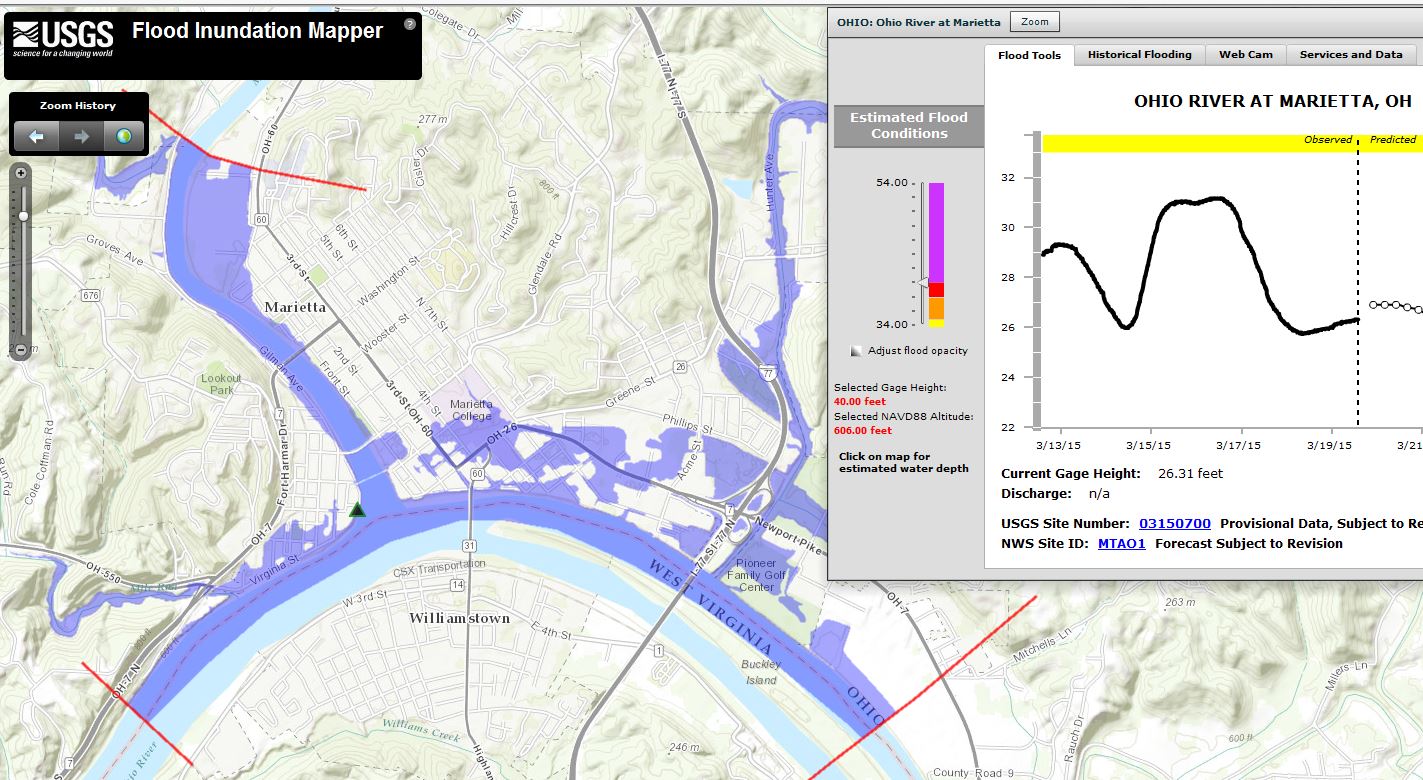Switch to the Historical Flooding tab
The height and width of the screenshot is (780, 1423).
tap(1139, 55)
